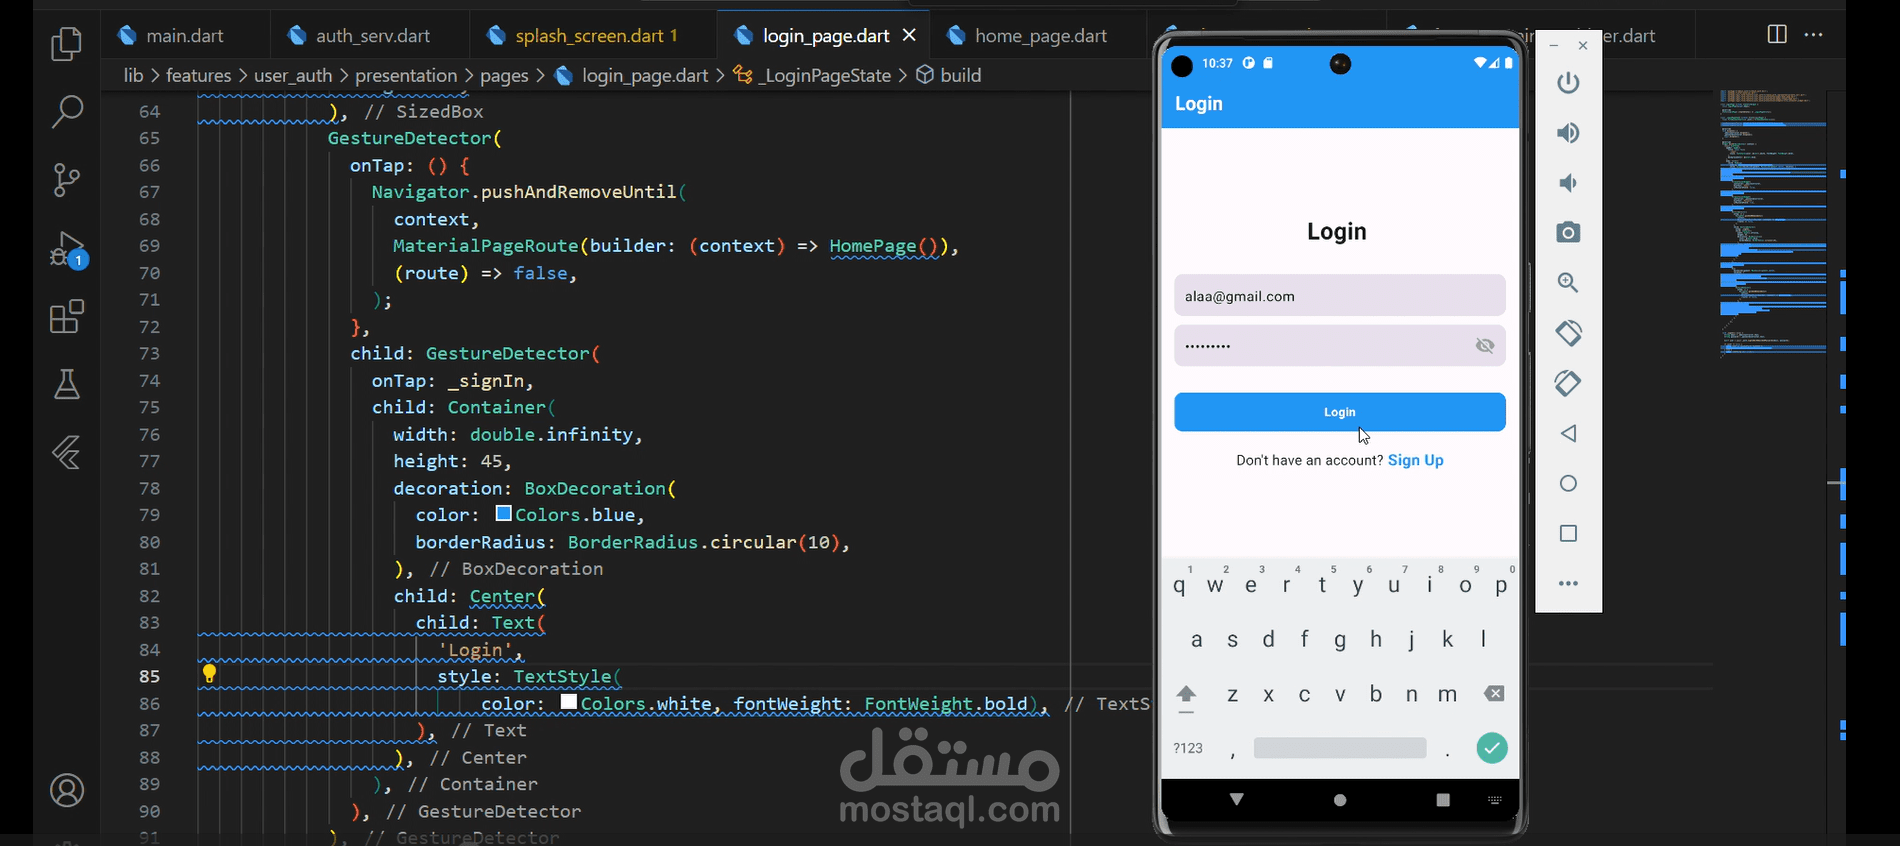
Task: Tap the space bar on phone keyboard
Action: 1339,748
